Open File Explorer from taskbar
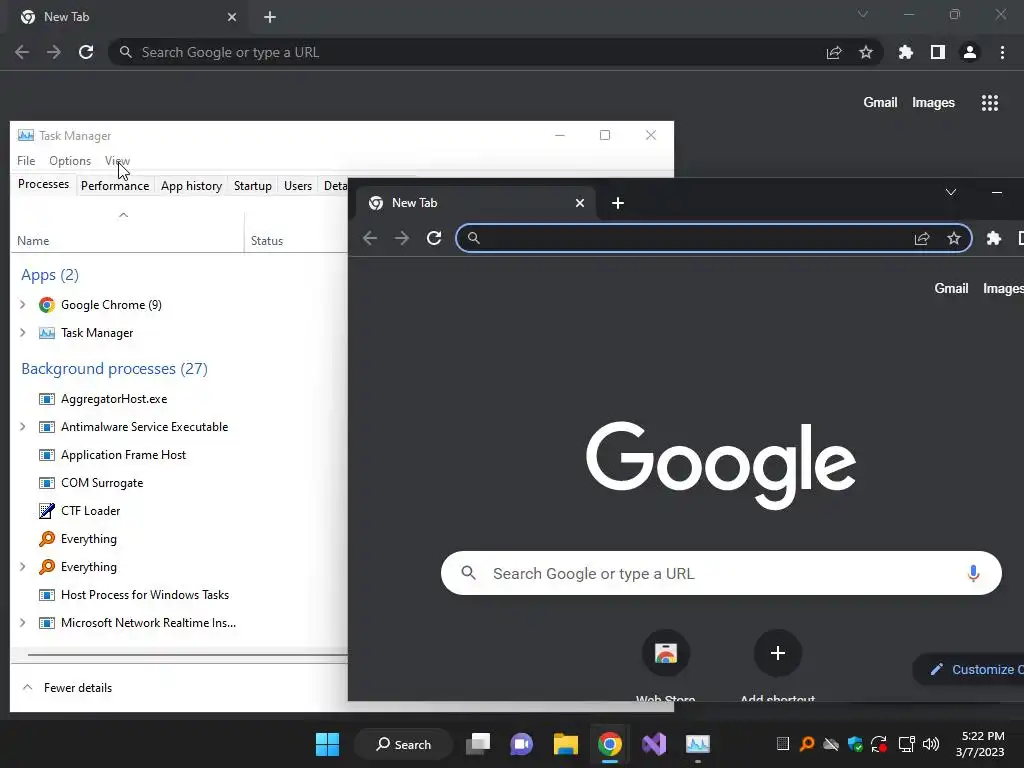Screen dimensions: 1024x768 (566, 744)
